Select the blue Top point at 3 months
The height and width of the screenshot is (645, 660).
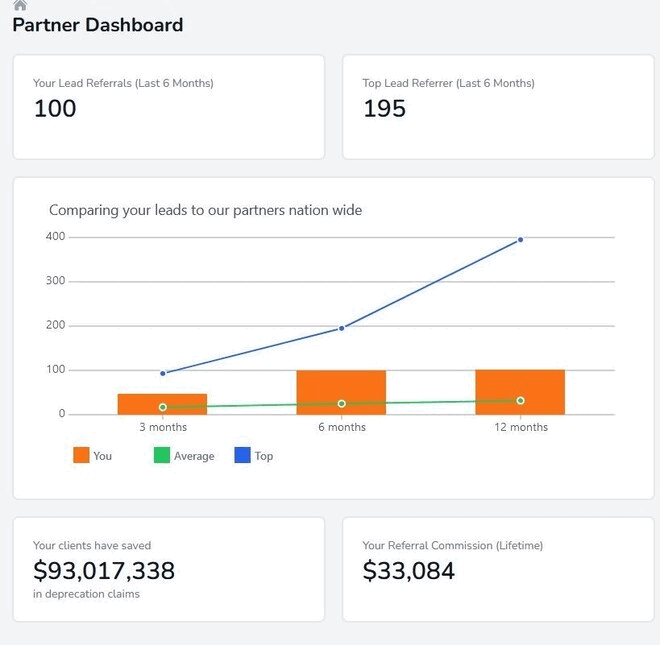[163, 373]
